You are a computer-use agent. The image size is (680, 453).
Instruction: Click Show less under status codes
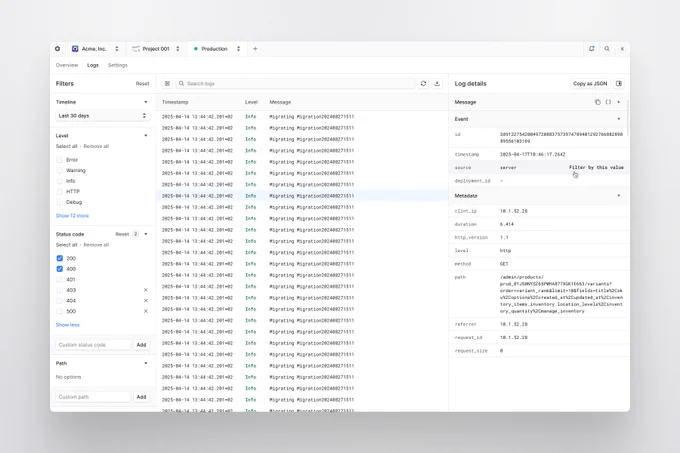point(68,325)
